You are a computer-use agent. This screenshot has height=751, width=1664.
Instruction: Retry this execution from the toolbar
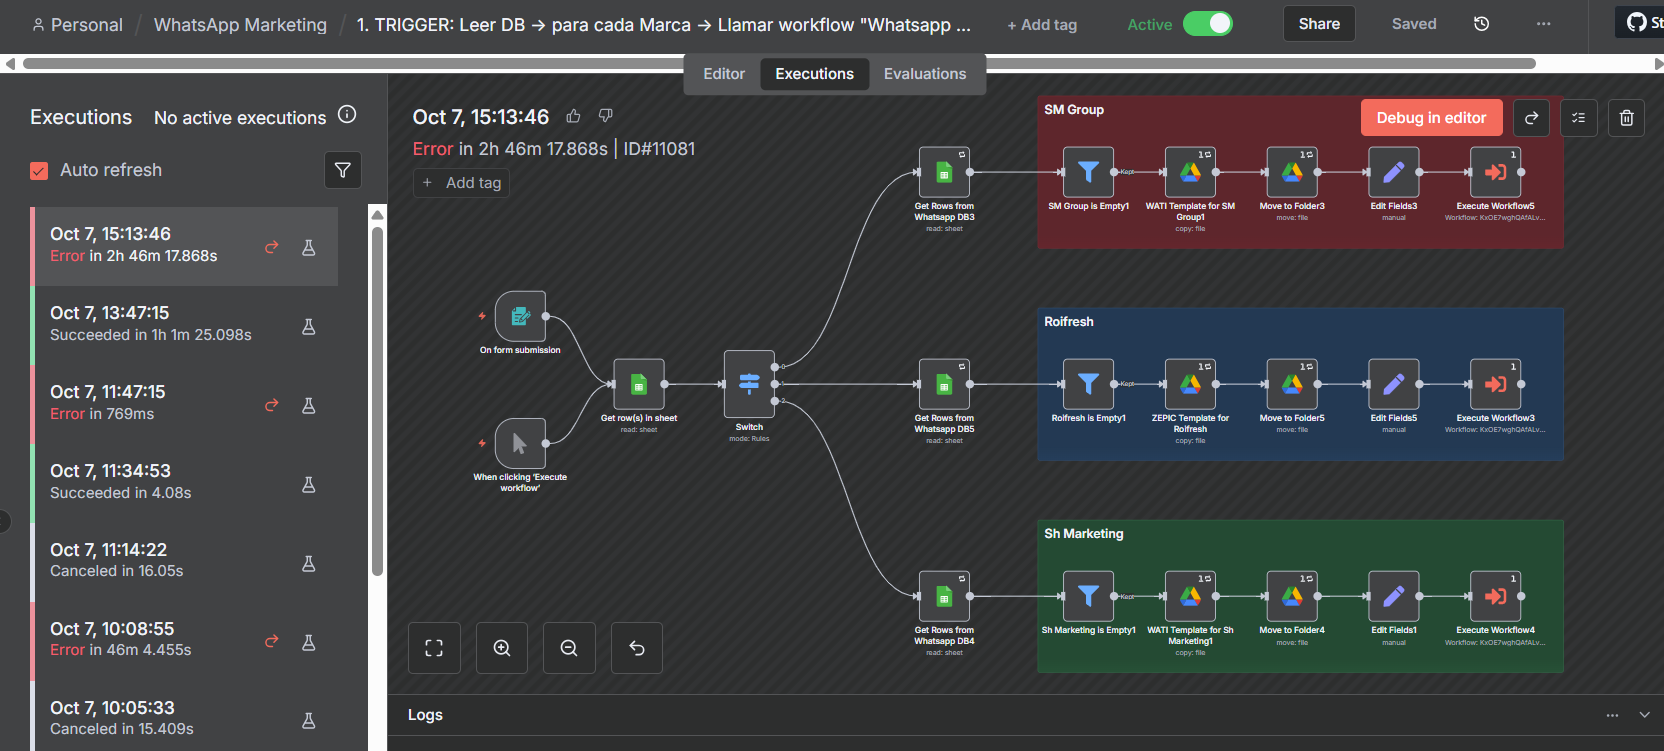coord(1531,118)
